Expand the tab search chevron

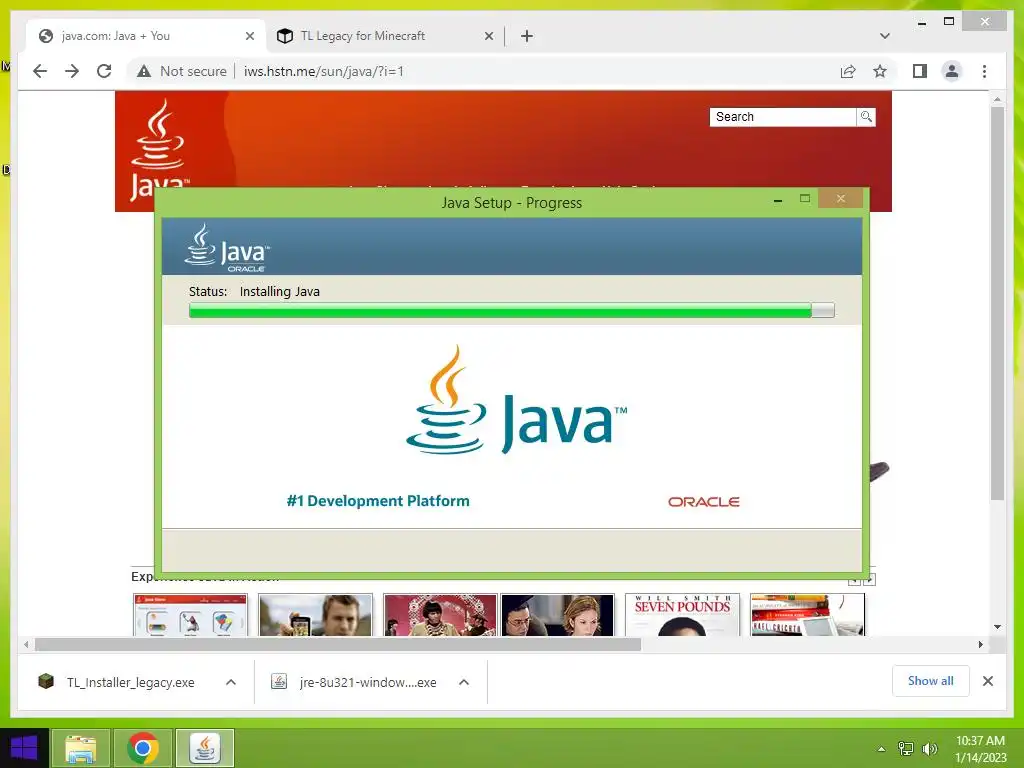pyautogui.click(x=885, y=36)
